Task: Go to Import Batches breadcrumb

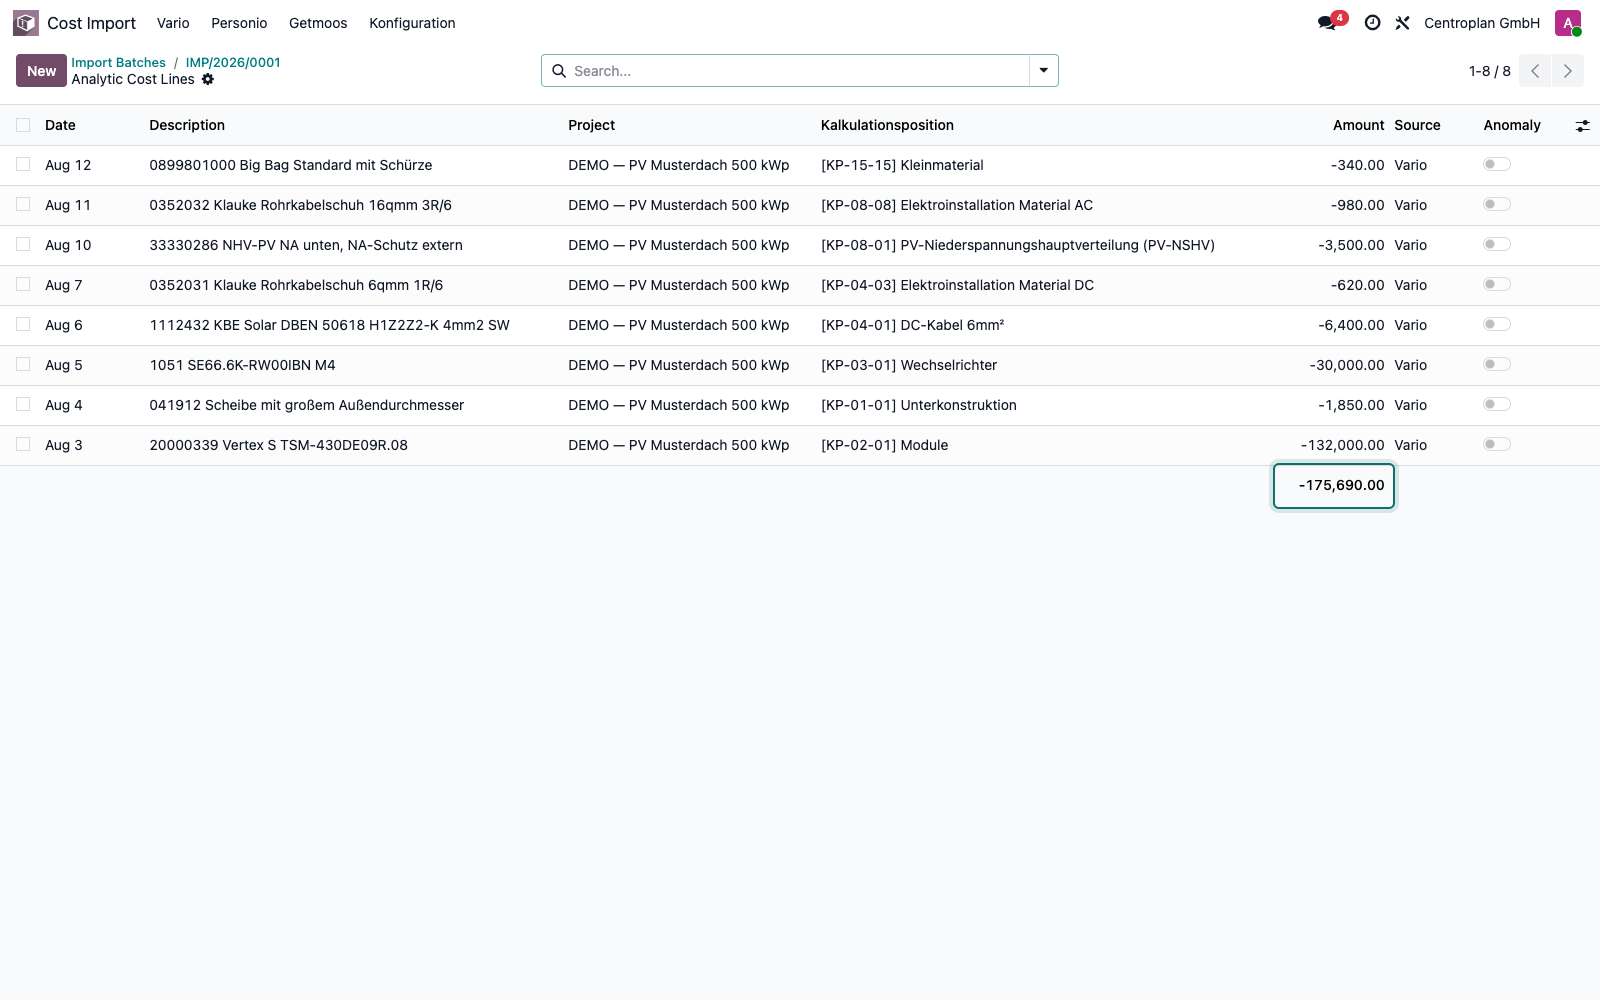Action: coord(118,62)
